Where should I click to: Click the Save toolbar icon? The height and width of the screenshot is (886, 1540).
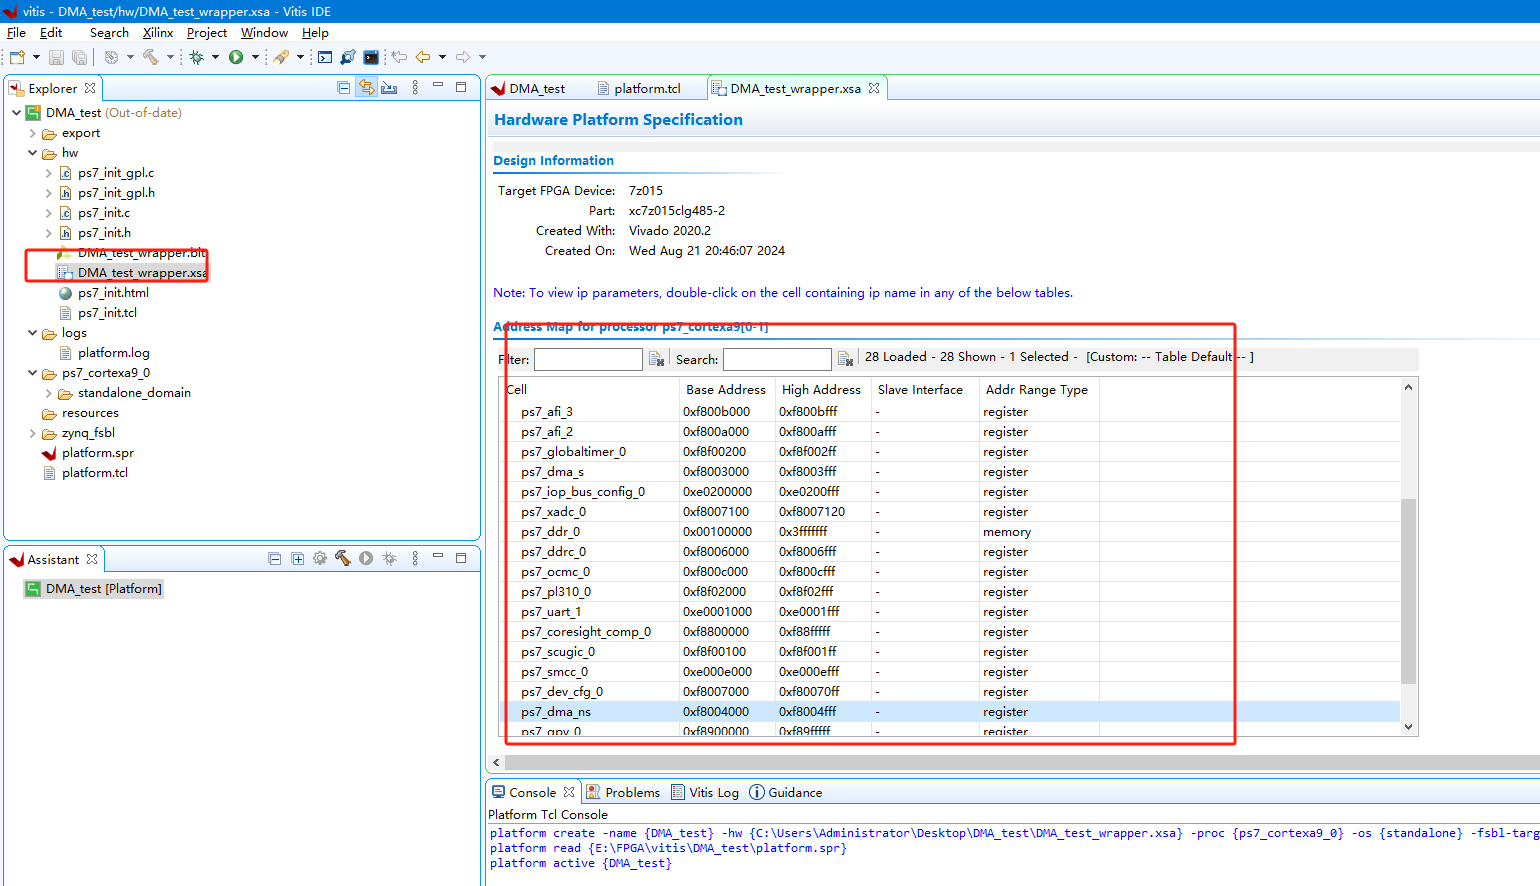(56, 57)
